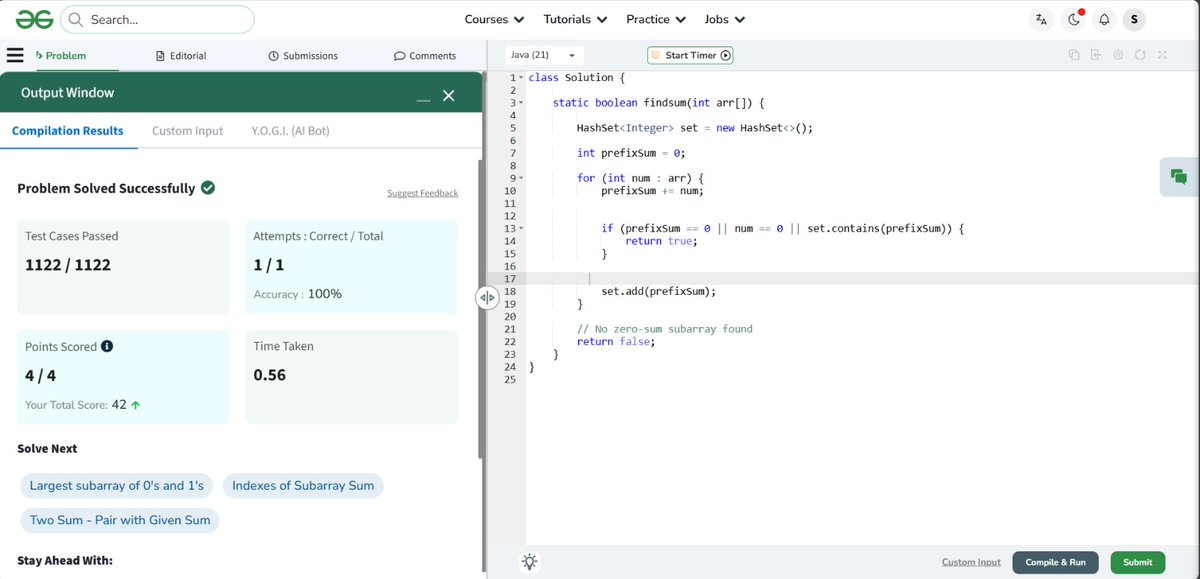This screenshot has width=1200, height=579.
Task: Expand the Practice menu
Action: [655, 18]
